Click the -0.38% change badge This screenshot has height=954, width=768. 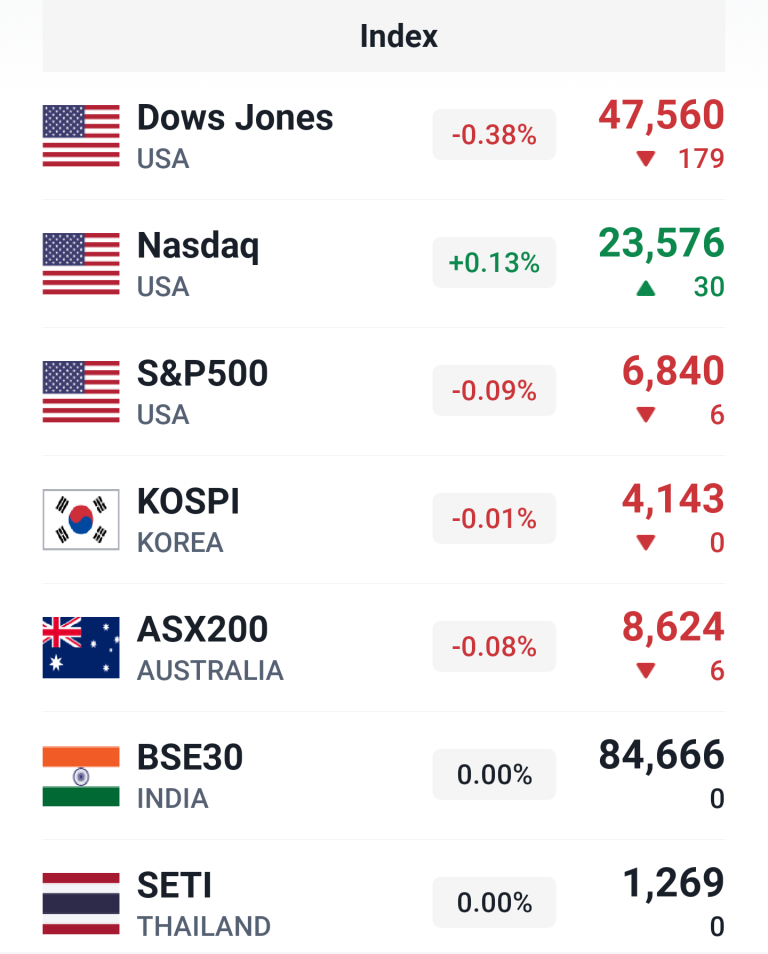click(x=494, y=135)
